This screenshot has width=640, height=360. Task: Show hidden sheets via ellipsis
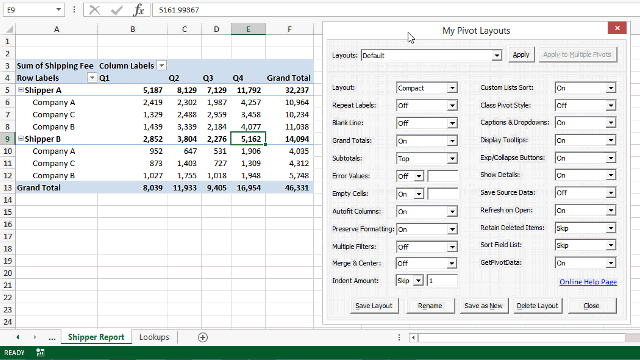click(52, 338)
